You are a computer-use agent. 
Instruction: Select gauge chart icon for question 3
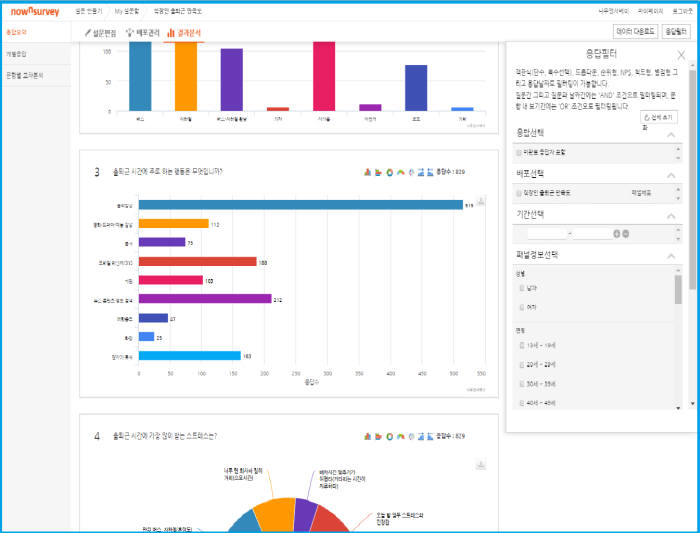coord(400,172)
